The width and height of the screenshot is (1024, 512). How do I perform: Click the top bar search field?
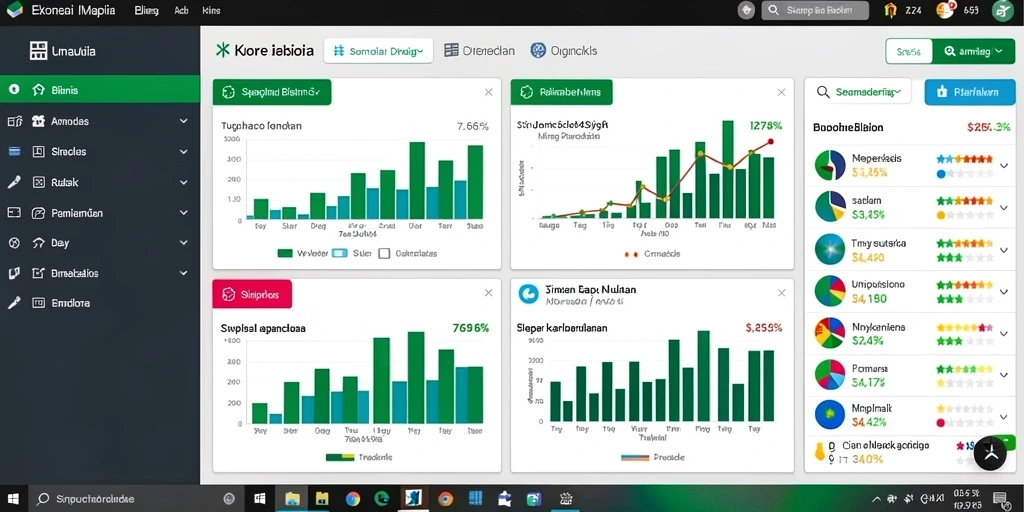(815, 10)
